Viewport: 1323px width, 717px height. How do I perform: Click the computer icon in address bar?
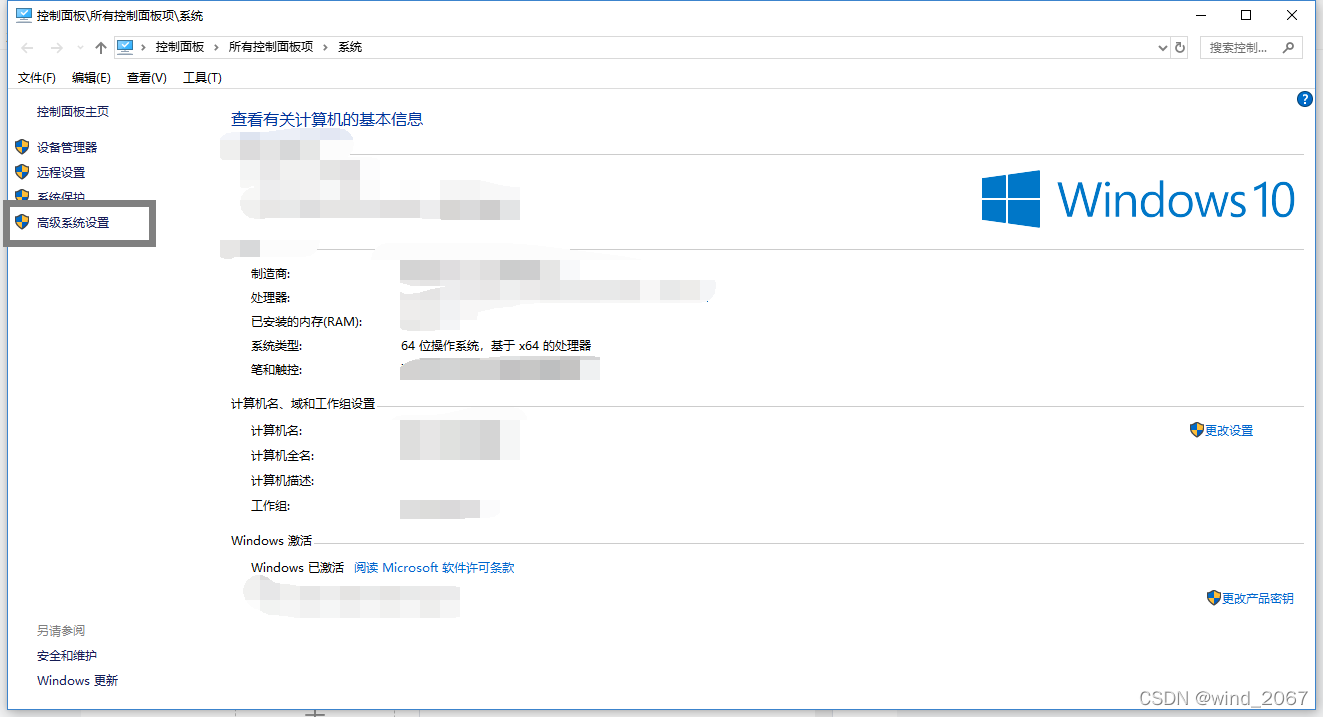coord(126,47)
